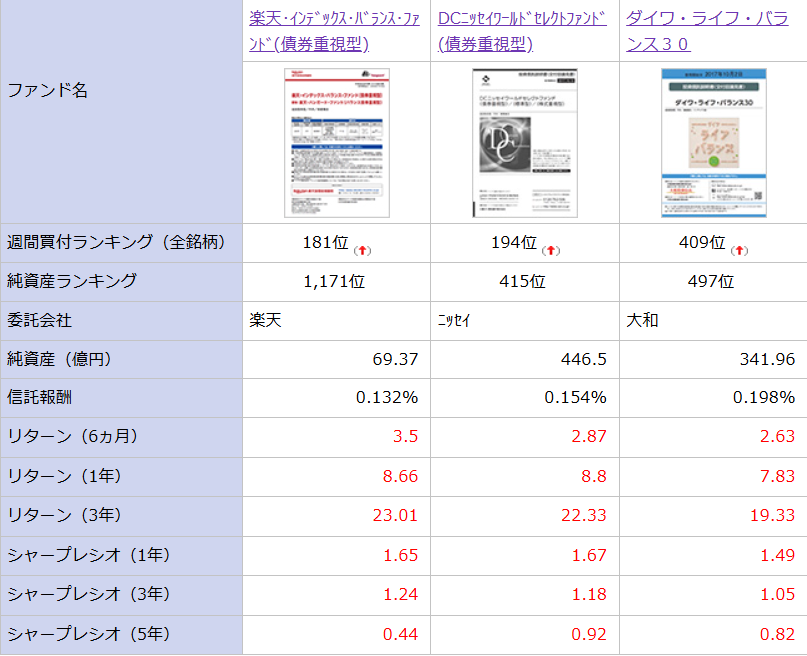Screen dimensions: 807x656
Task: Click the 1.67 Sharpe ratio value
Action: [589, 556]
